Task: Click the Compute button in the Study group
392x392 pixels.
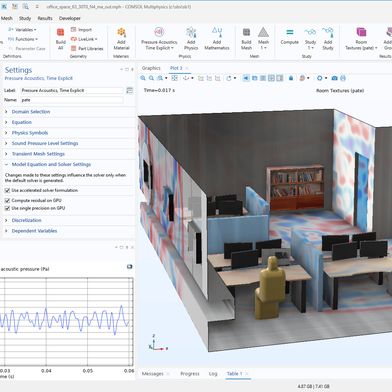Action: click(x=289, y=36)
